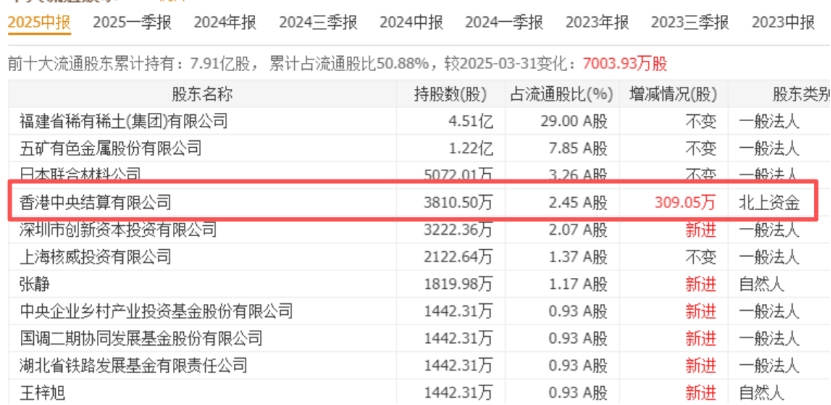
Task: Click the 1819.98万 holdings cell
Action: pyautogui.click(x=458, y=284)
